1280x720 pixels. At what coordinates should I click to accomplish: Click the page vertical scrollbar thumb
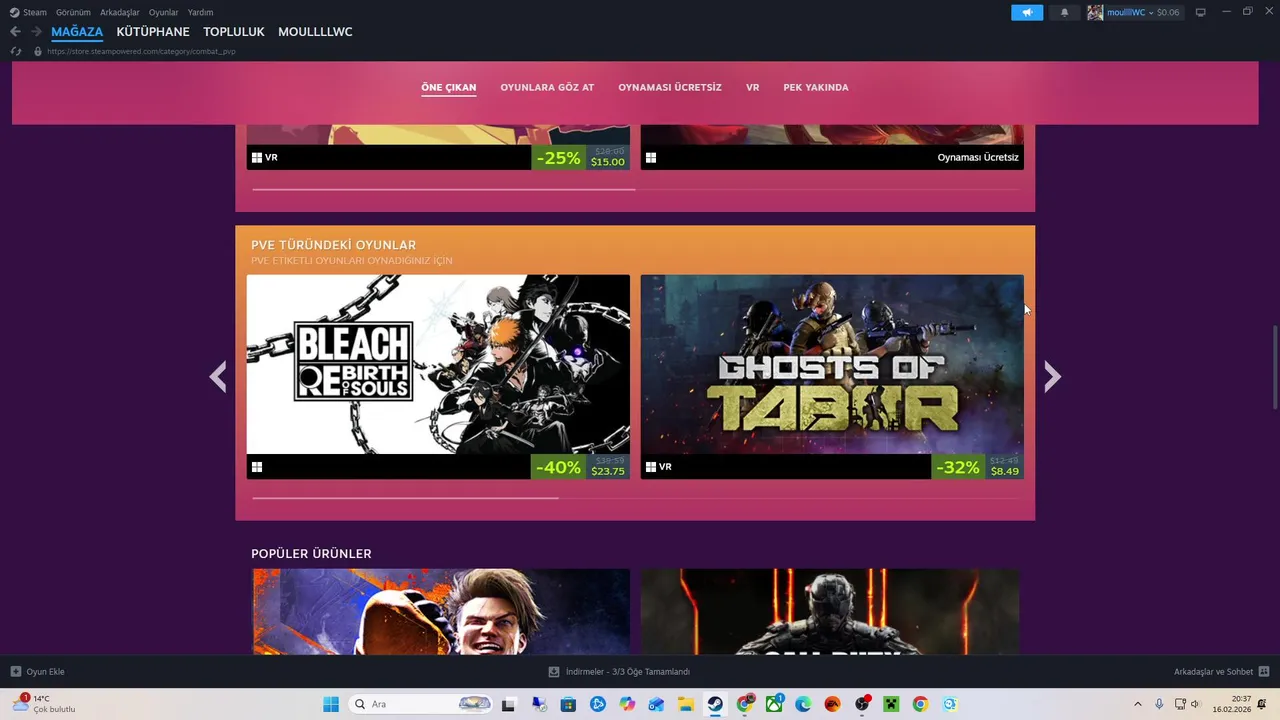[x=1274, y=366]
